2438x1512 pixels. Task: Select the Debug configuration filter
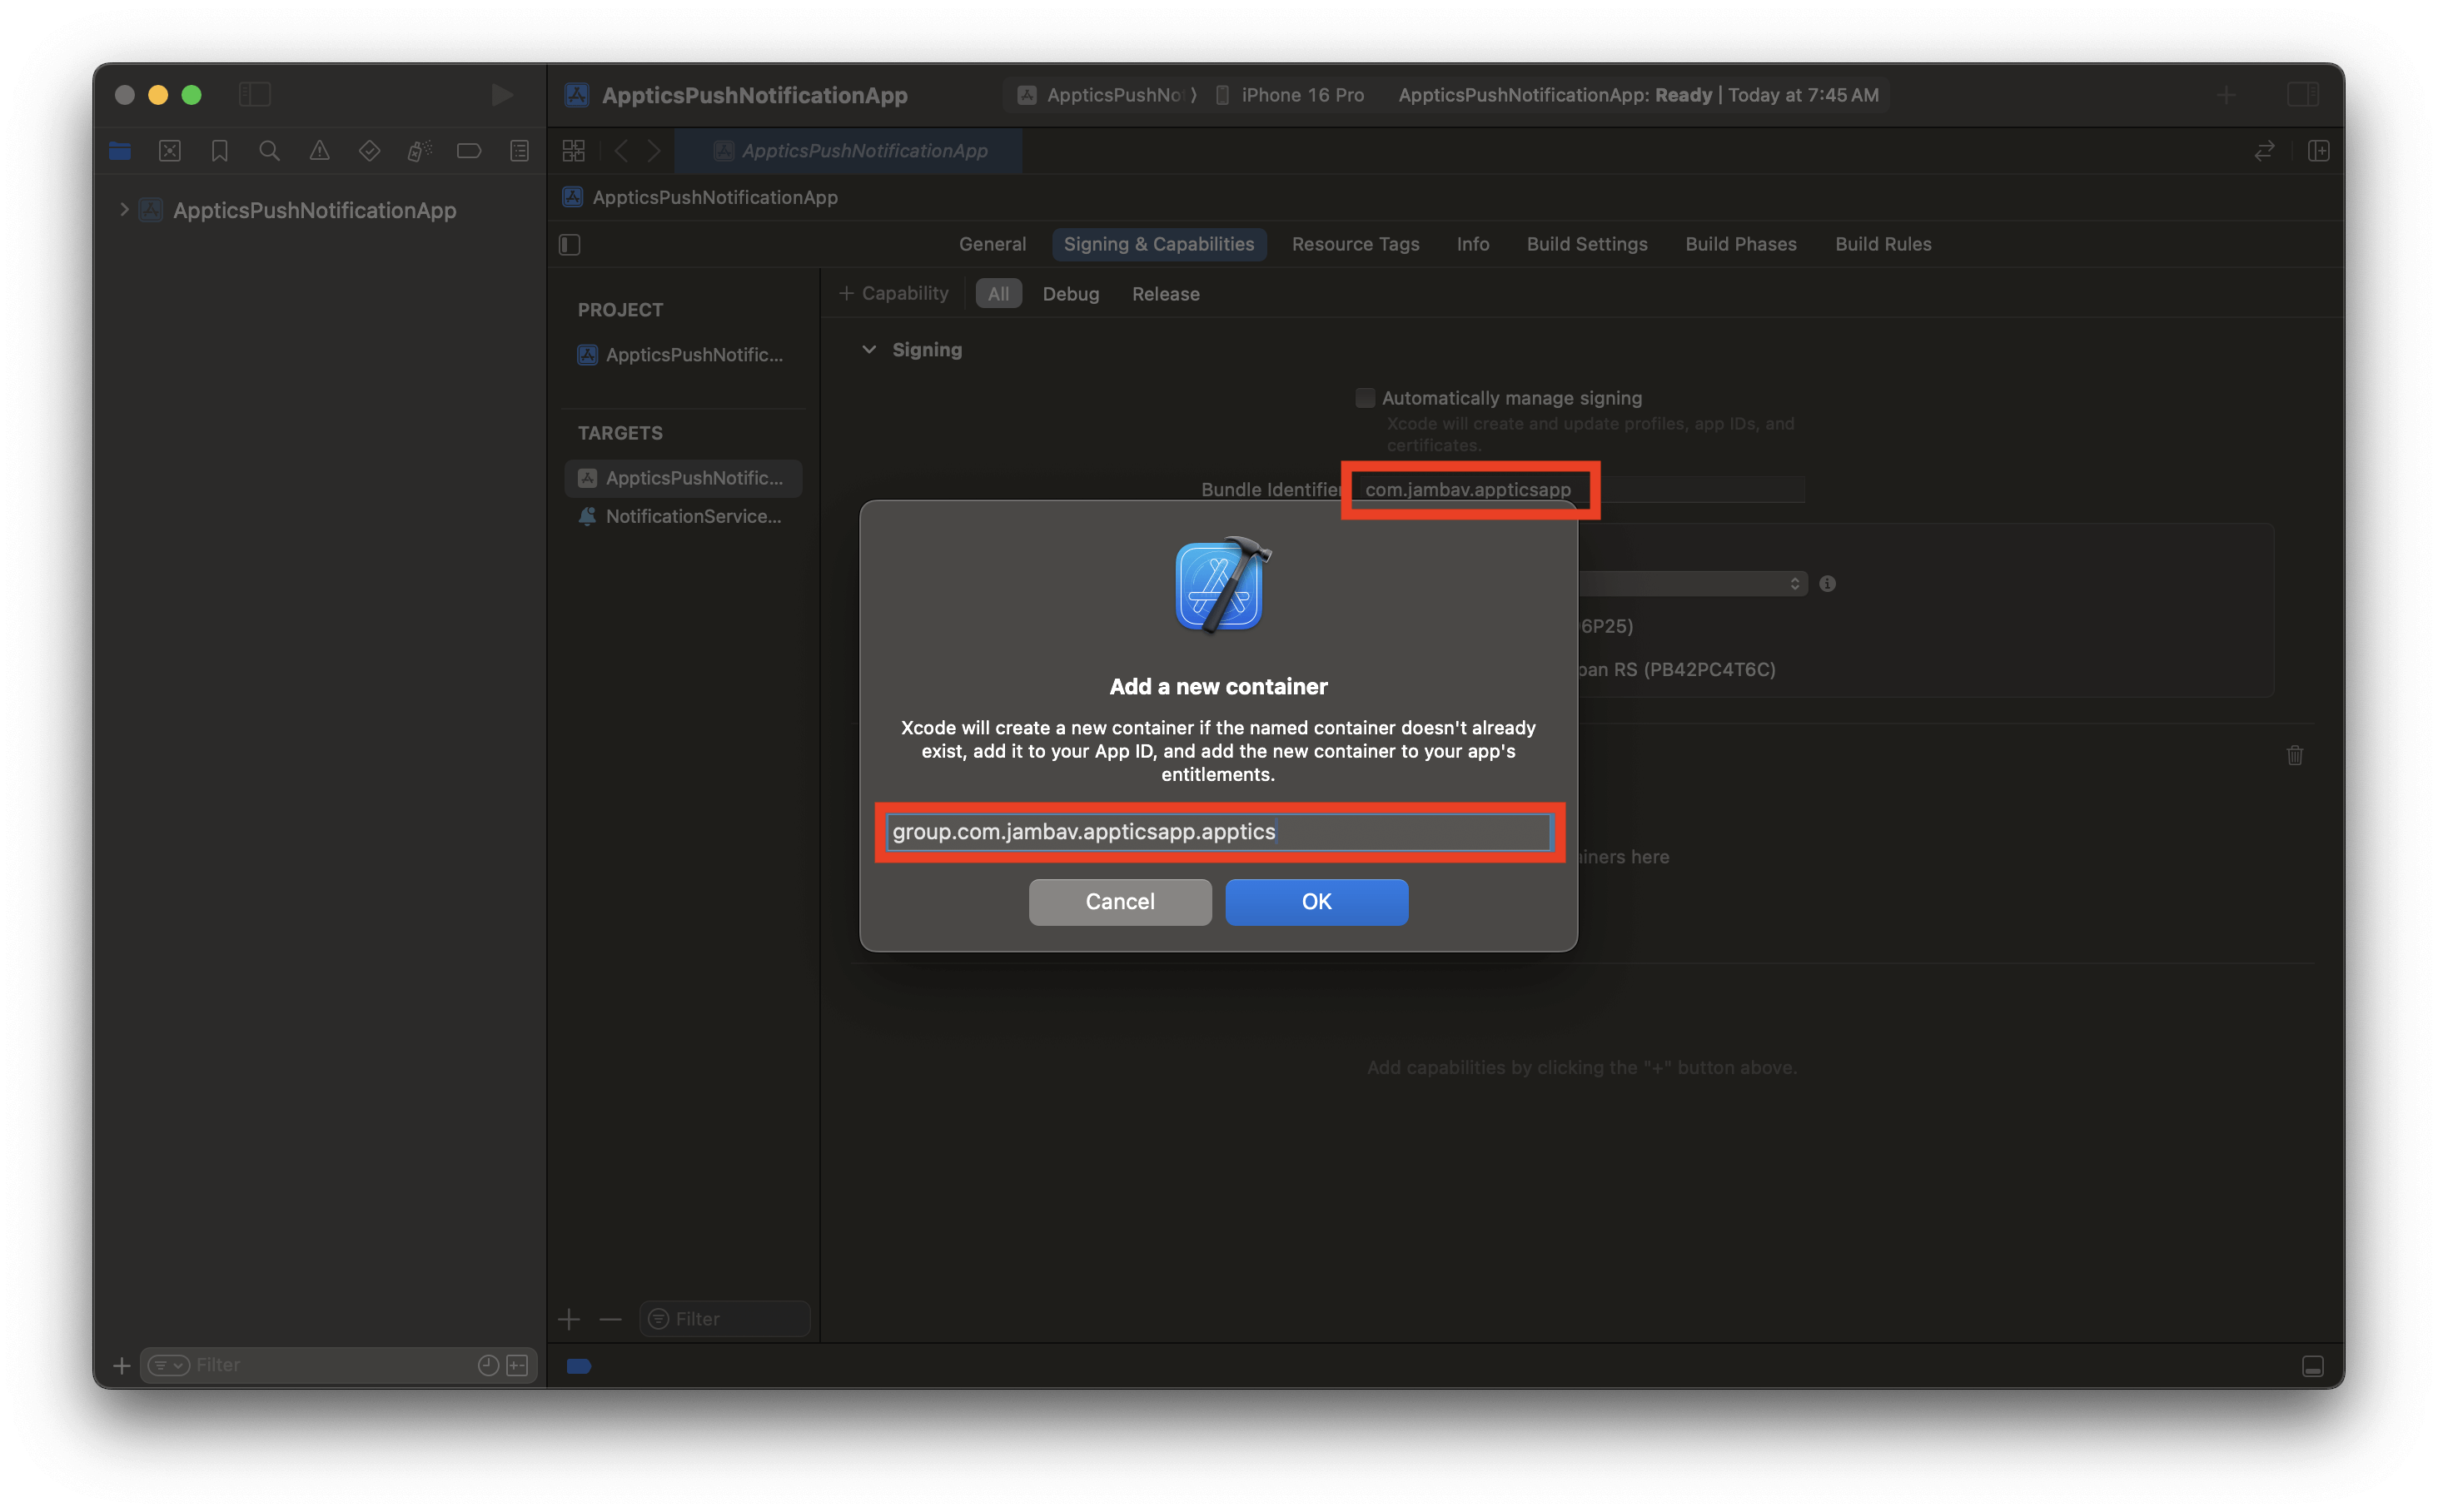coord(1070,294)
